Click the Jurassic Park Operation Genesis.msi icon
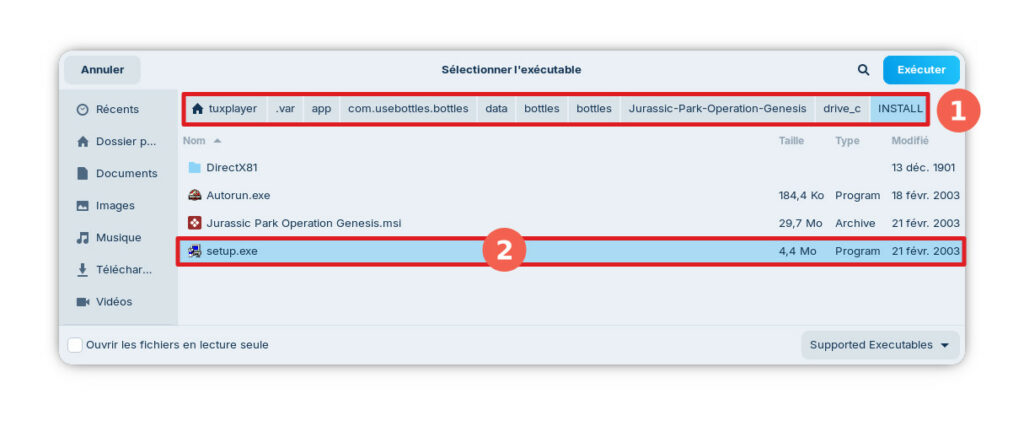Image resolution: width=1024 pixels, height=432 pixels. click(195, 223)
